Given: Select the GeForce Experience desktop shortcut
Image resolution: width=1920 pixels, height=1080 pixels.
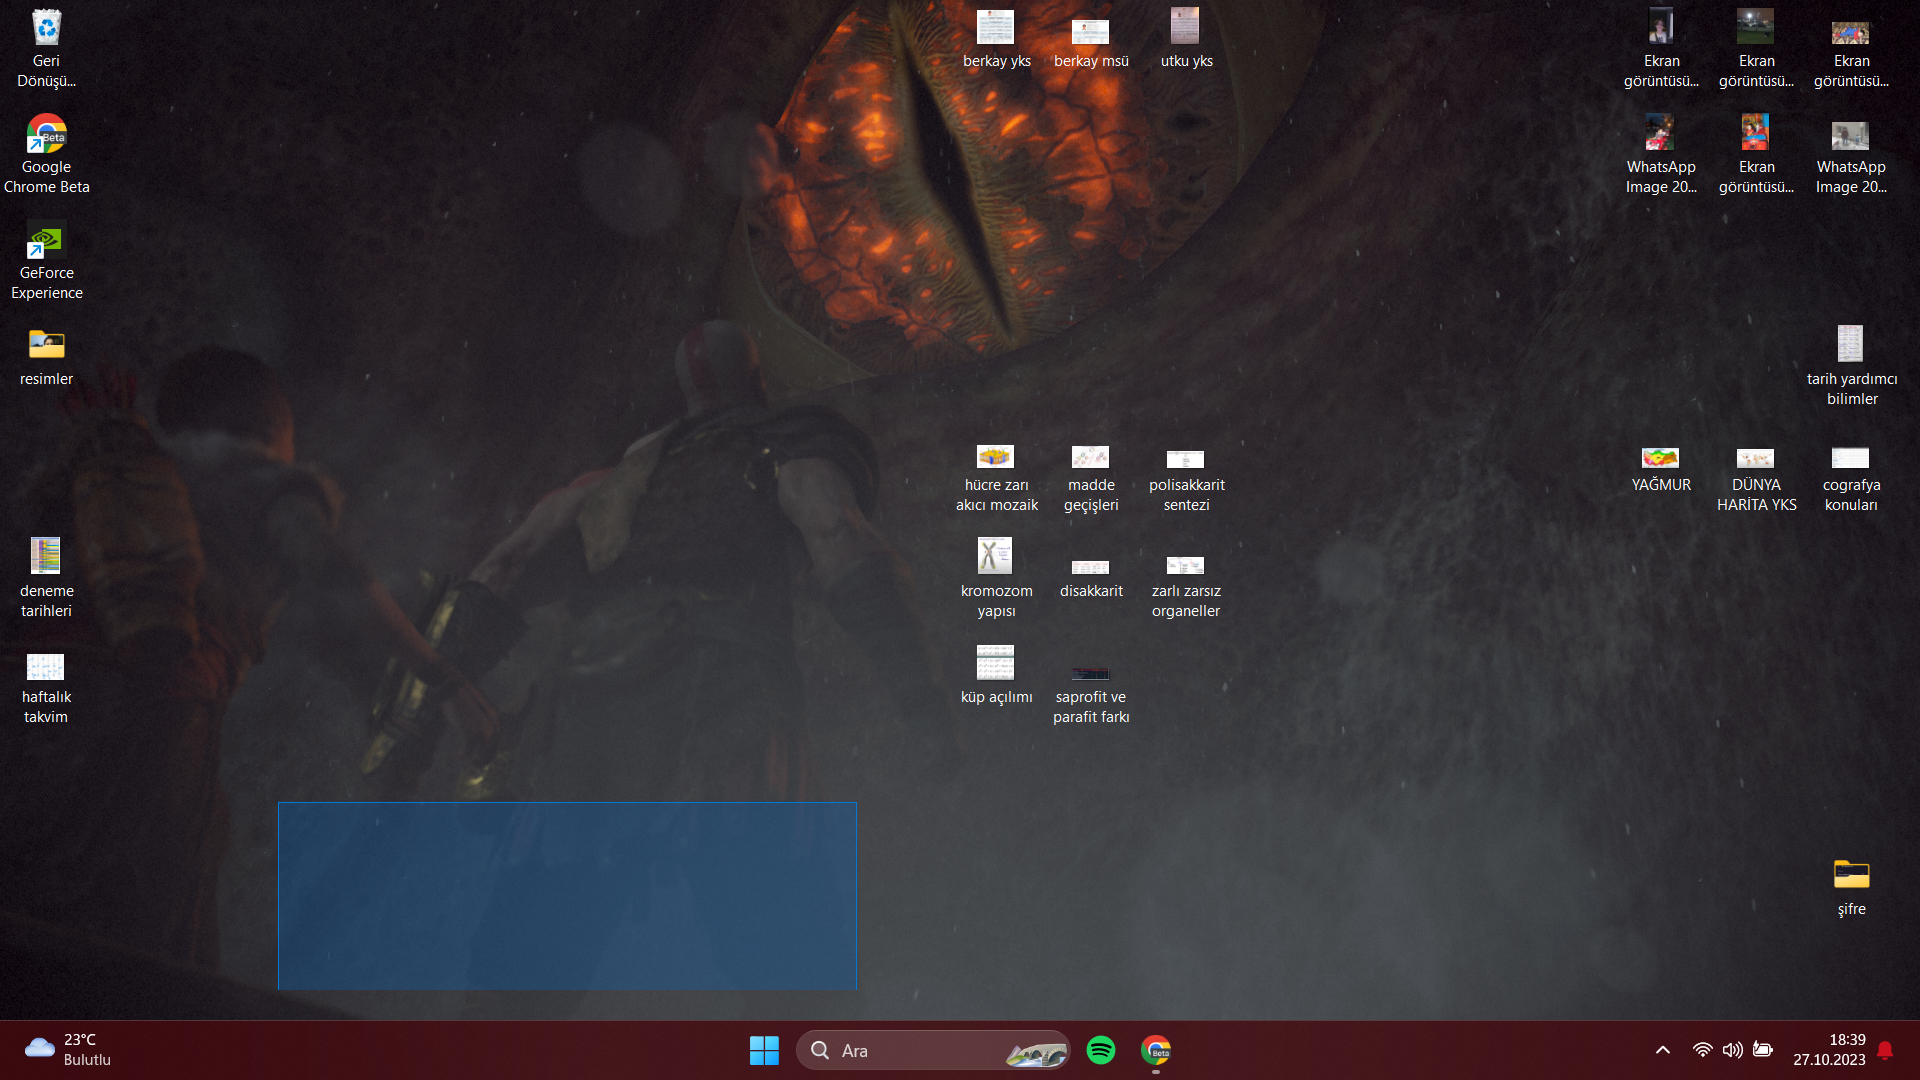Looking at the screenshot, I should click(x=46, y=260).
